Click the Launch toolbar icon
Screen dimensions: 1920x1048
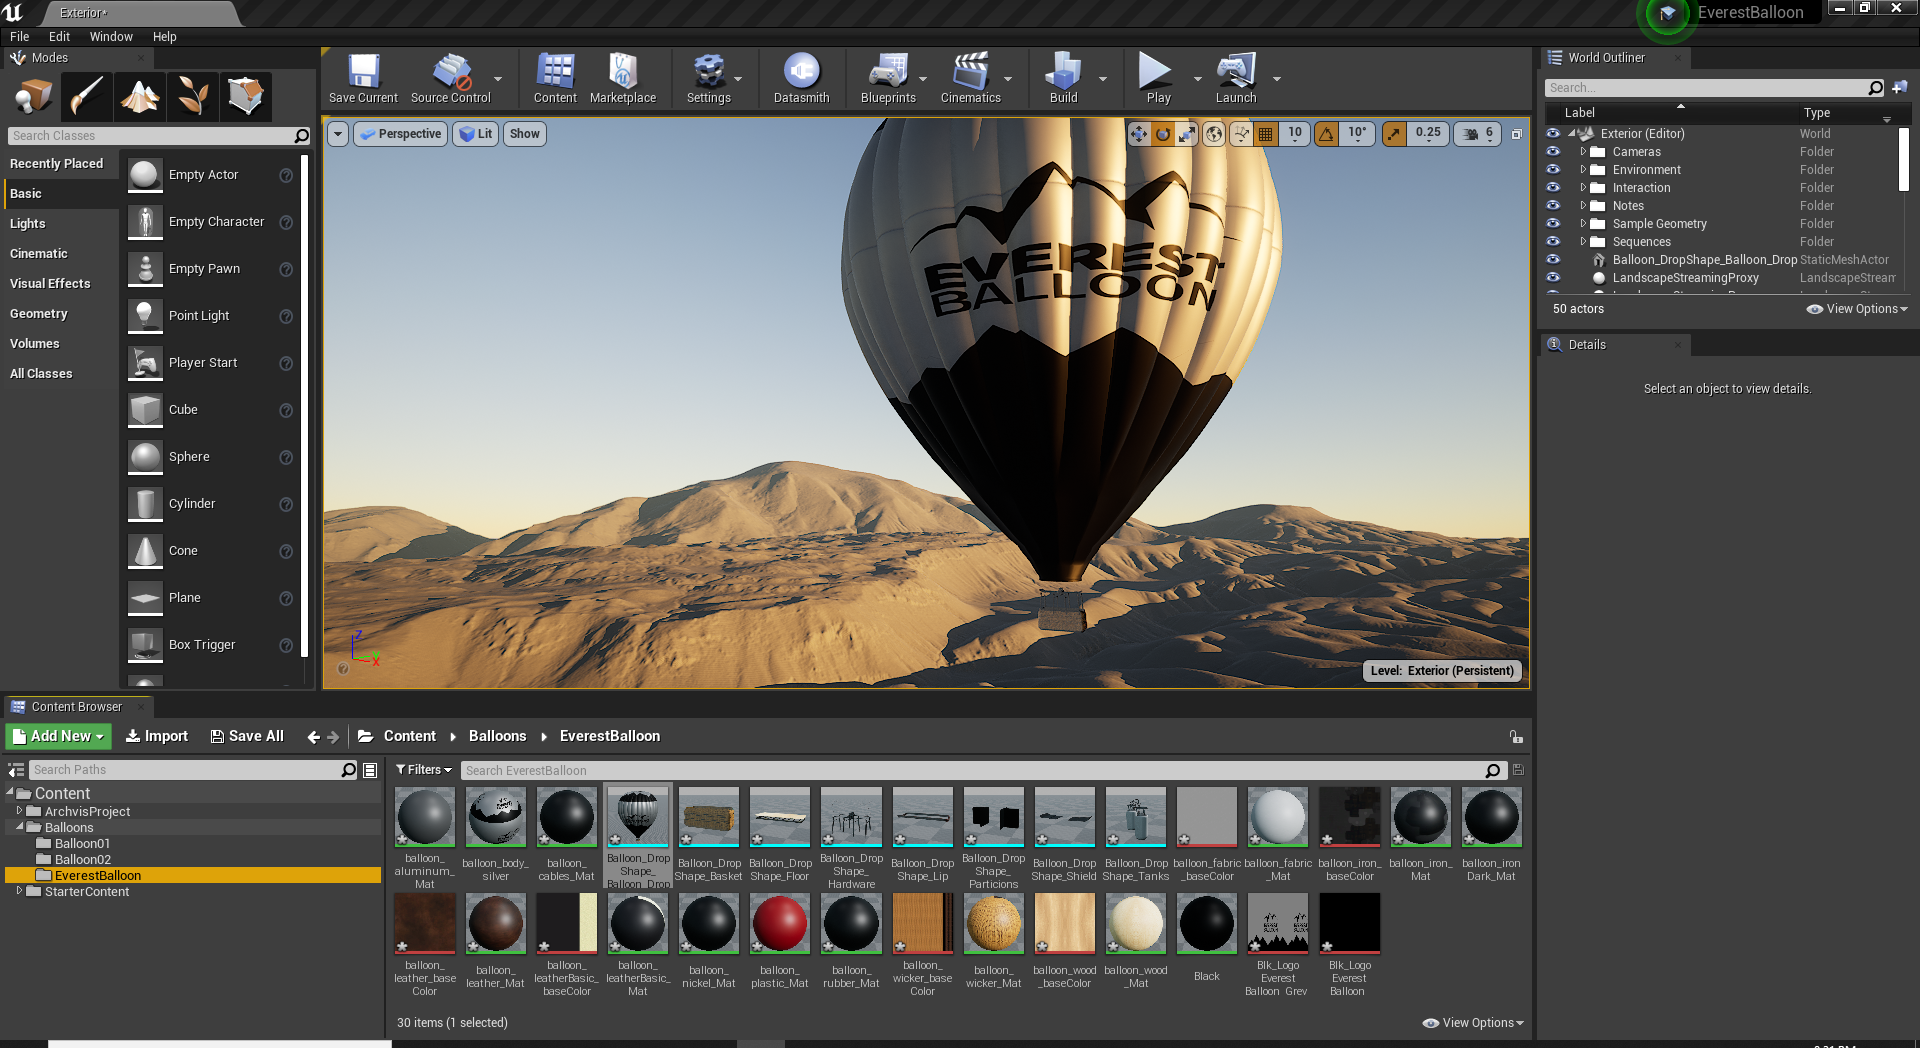pos(1236,78)
